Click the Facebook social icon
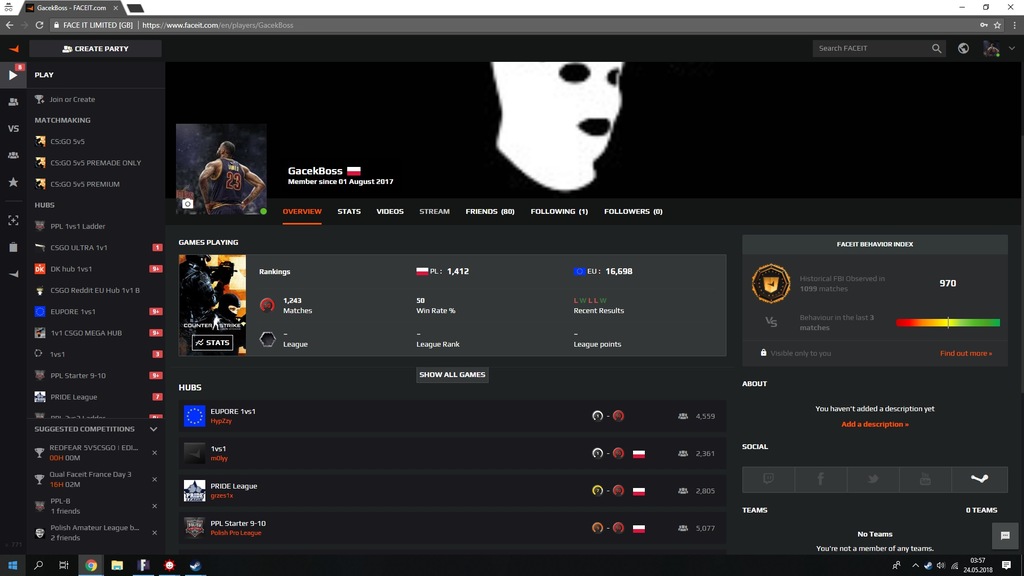The height and width of the screenshot is (576, 1024). click(821, 479)
